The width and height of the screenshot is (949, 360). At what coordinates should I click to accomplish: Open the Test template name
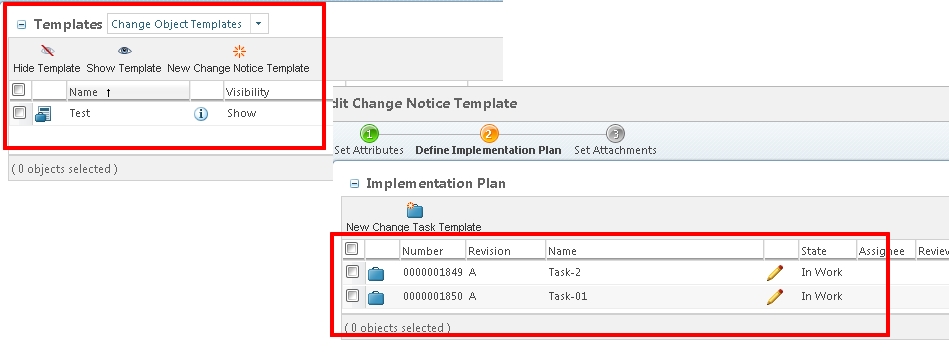click(80, 113)
